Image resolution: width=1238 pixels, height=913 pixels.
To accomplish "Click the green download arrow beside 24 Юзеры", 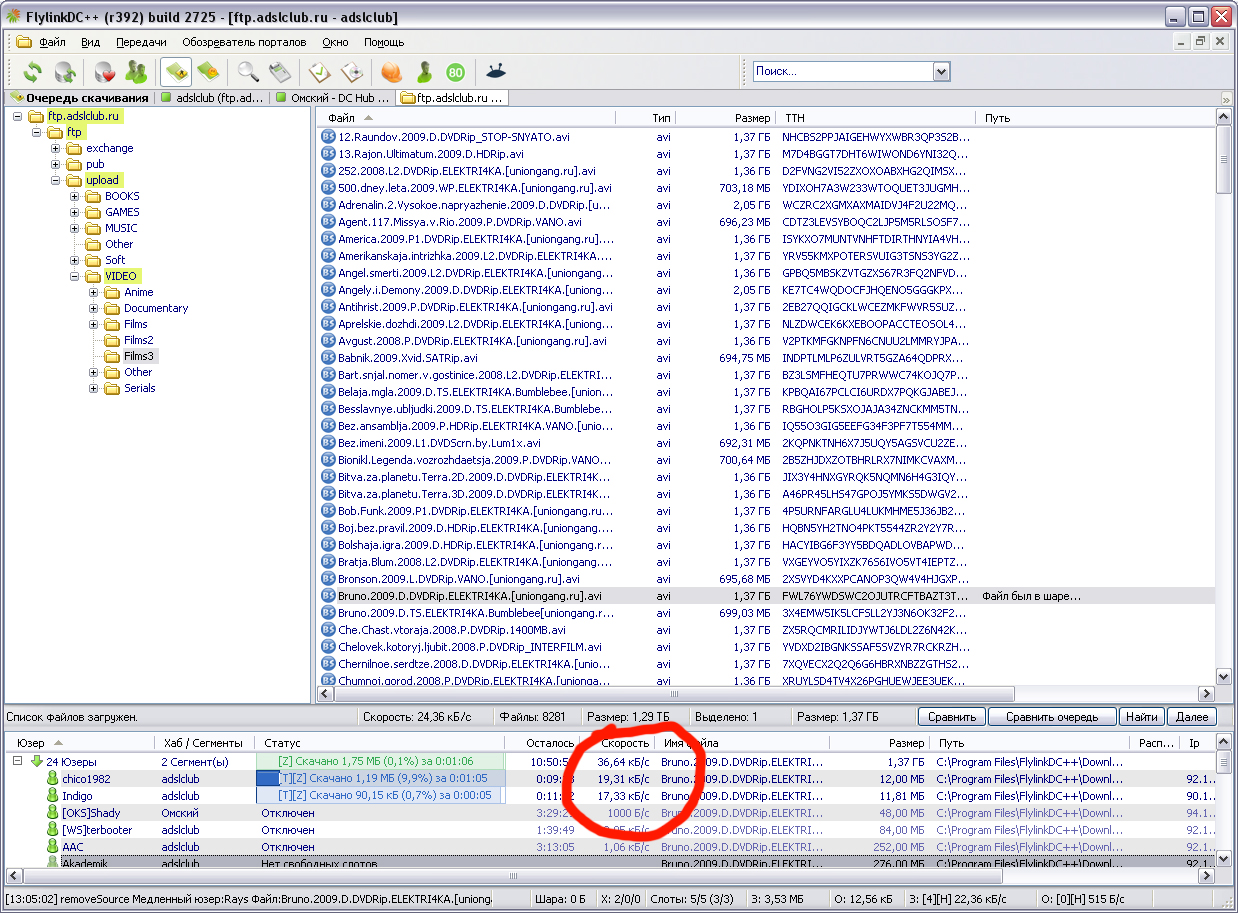I will [x=37, y=762].
